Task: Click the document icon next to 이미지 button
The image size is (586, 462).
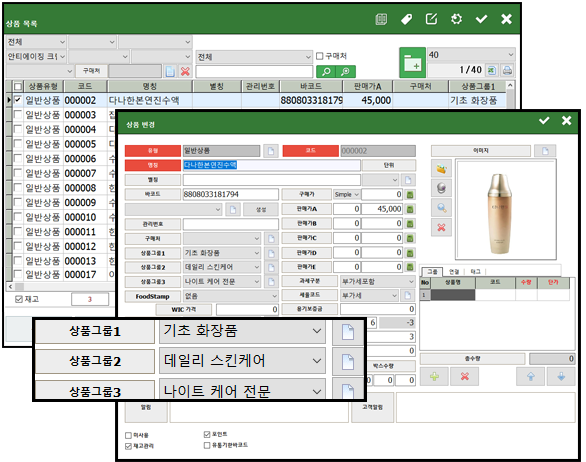Action: [x=545, y=151]
